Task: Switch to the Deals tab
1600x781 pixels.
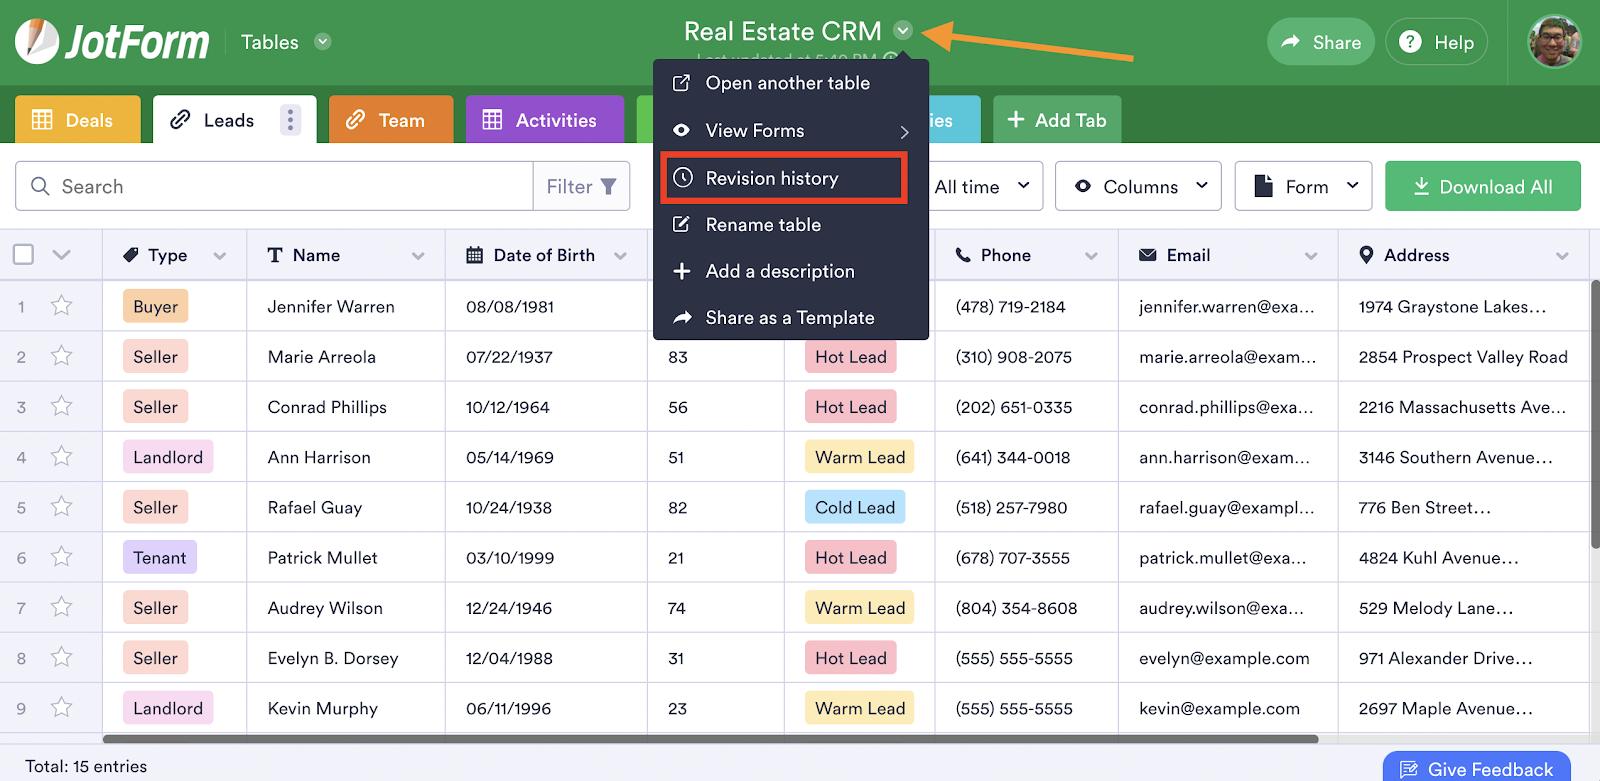Action: coord(78,120)
